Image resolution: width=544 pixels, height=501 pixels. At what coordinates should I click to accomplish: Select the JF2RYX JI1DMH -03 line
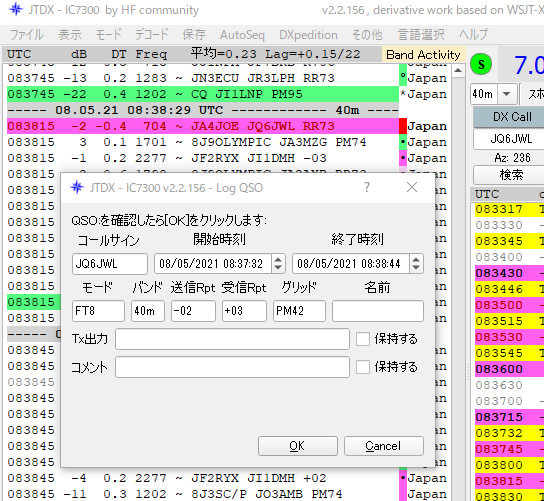coord(203,158)
